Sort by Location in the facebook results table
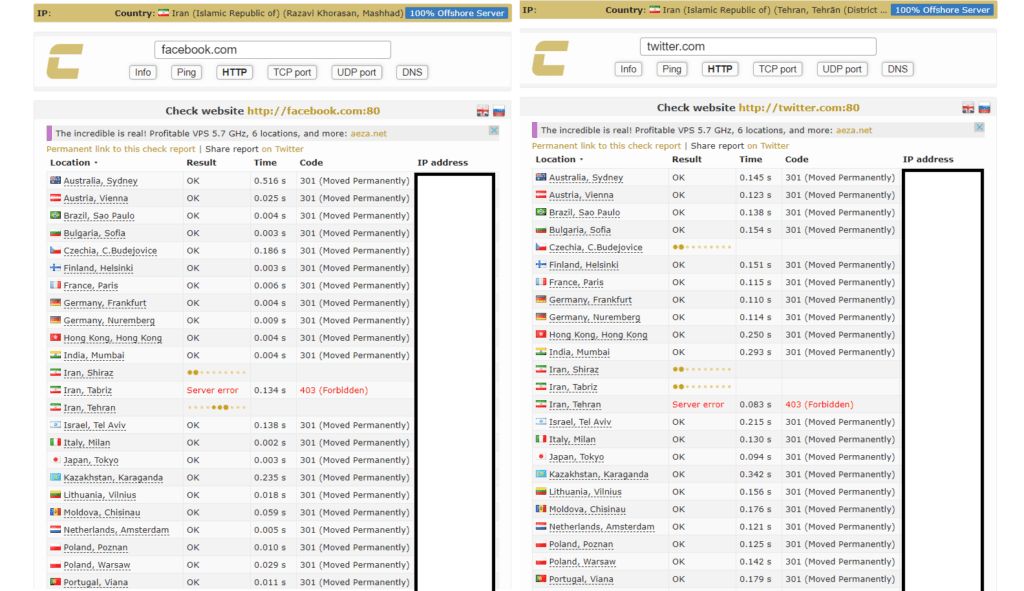1024x591 pixels. tap(73, 162)
